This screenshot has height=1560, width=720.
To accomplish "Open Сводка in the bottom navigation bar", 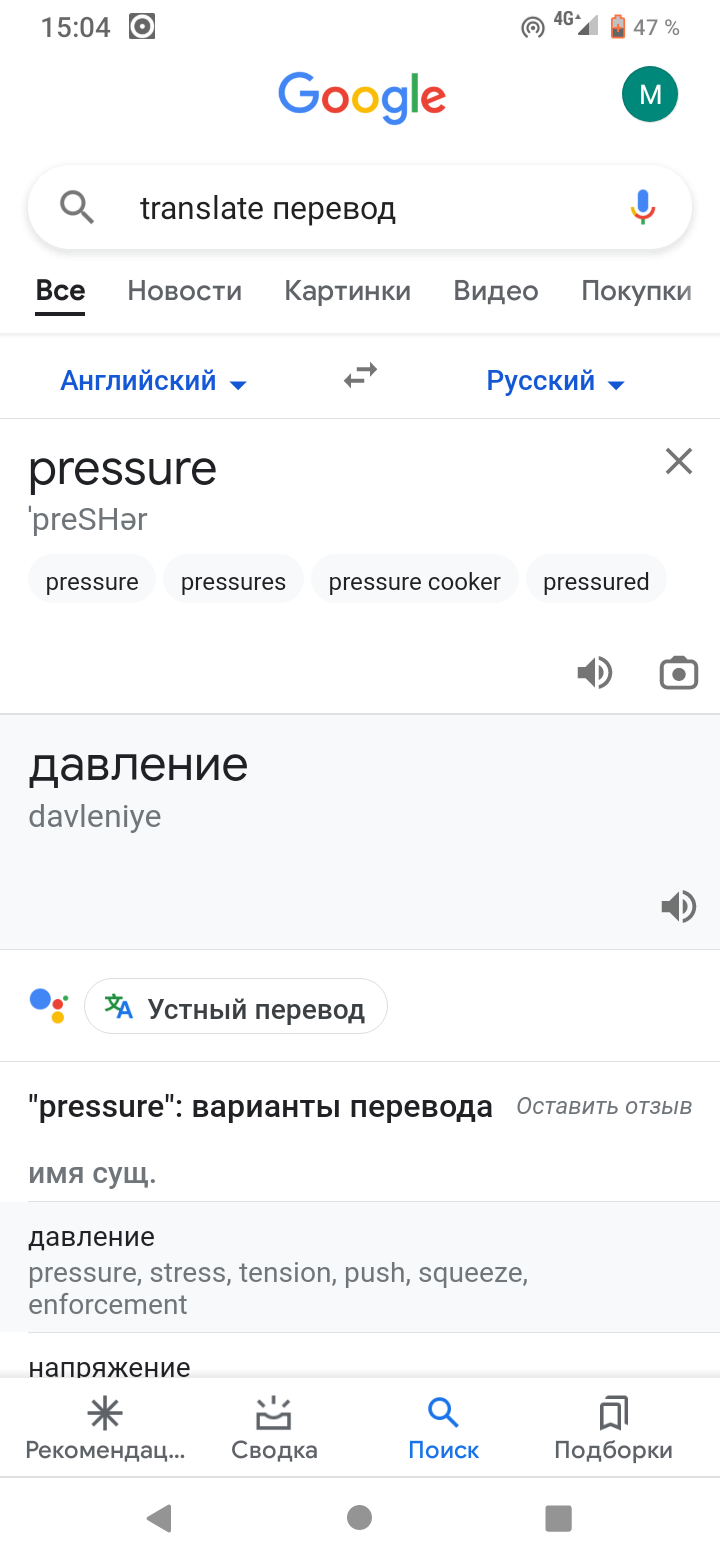I will coord(273,1427).
